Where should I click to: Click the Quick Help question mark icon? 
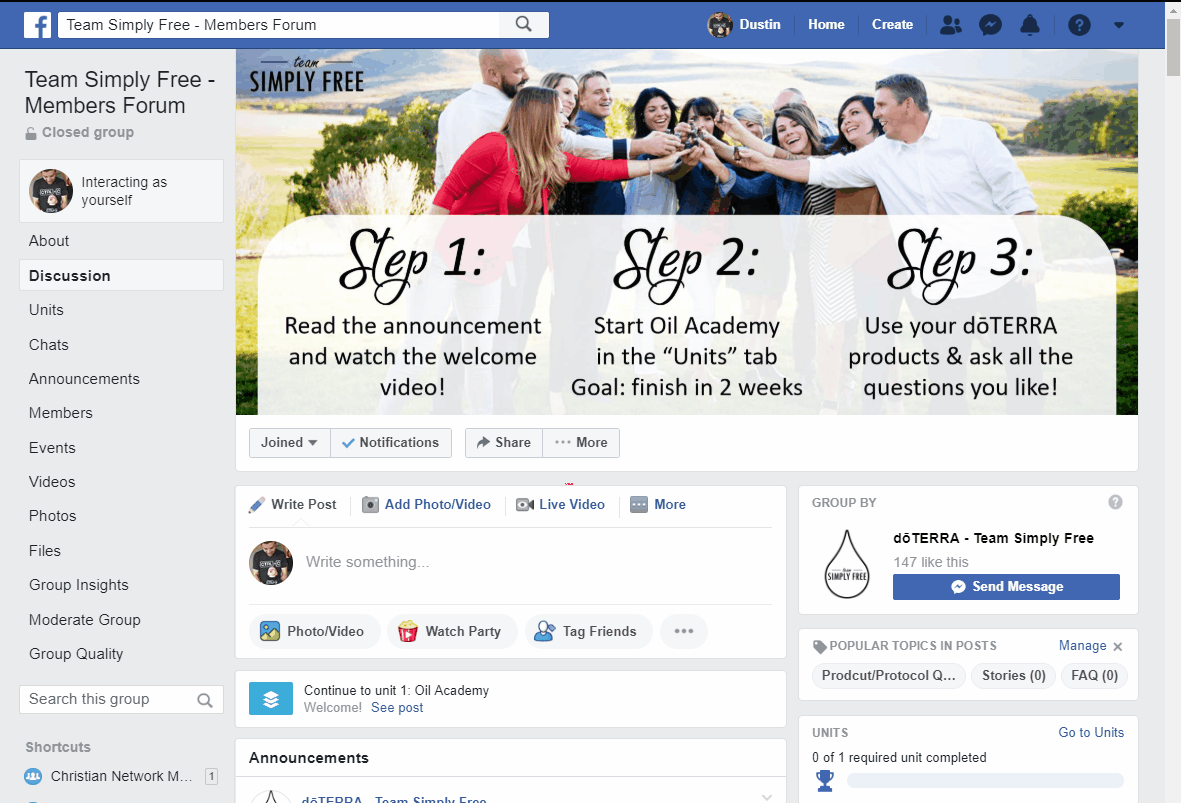coord(1079,25)
